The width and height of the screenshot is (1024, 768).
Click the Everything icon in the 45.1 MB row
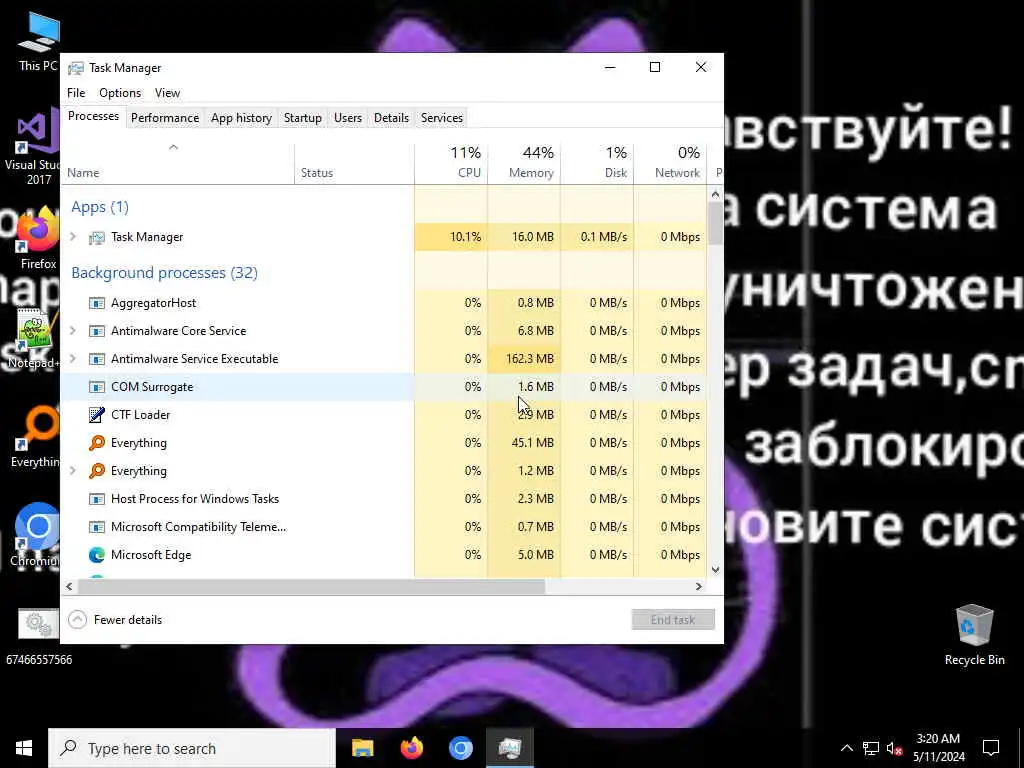coord(97,443)
